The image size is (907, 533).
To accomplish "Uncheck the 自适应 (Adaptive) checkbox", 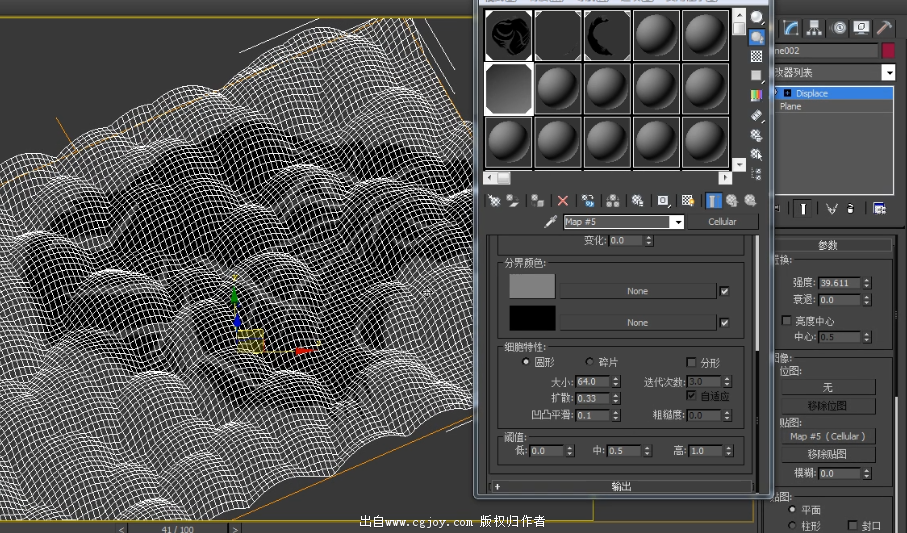I will (x=691, y=396).
